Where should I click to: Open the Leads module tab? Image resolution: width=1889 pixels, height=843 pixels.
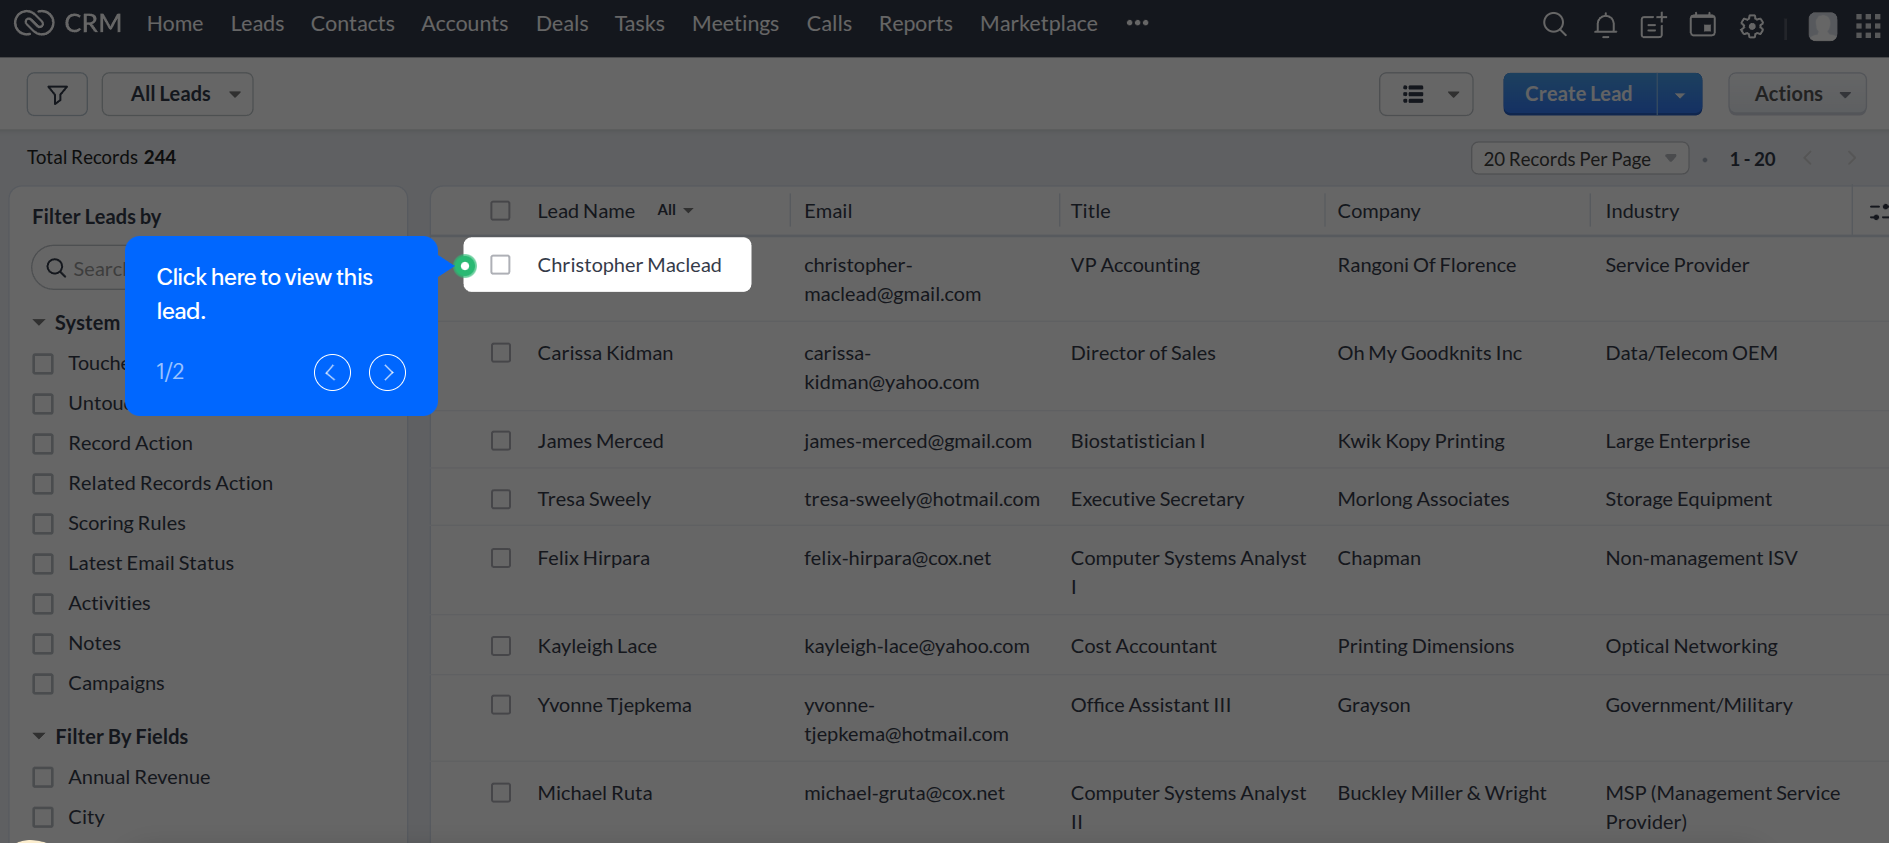[257, 23]
